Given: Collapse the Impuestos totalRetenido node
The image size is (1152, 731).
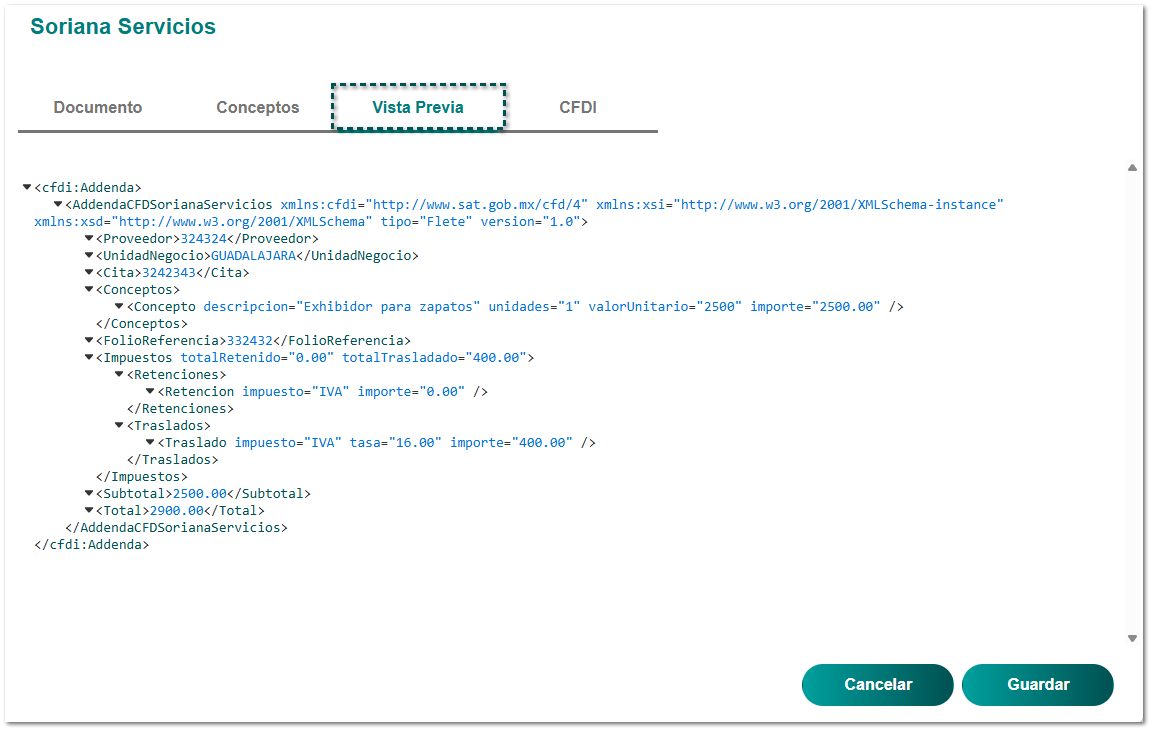Looking at the screenshot, I should coord(89,357).
